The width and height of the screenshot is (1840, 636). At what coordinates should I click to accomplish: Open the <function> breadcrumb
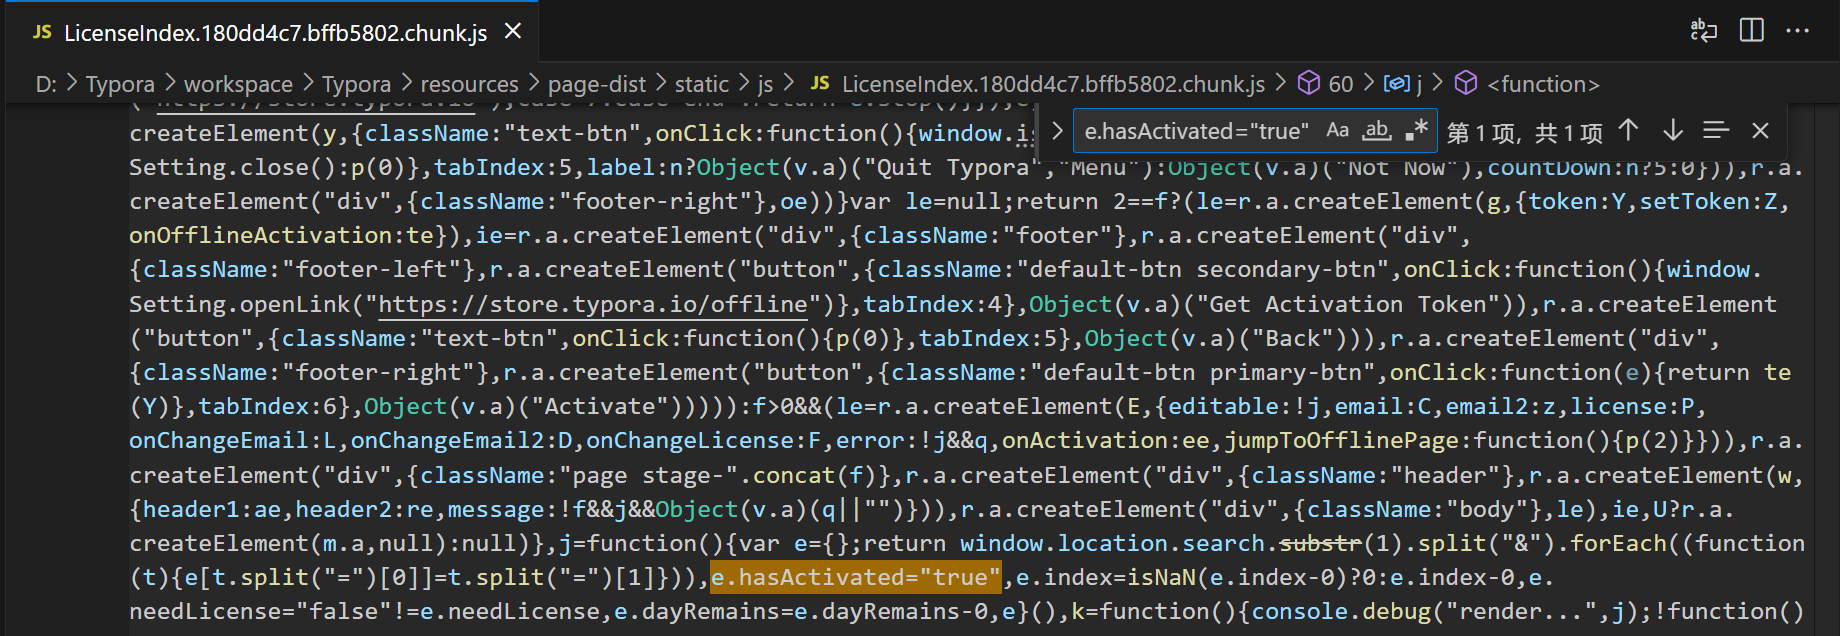point(1543,84)
